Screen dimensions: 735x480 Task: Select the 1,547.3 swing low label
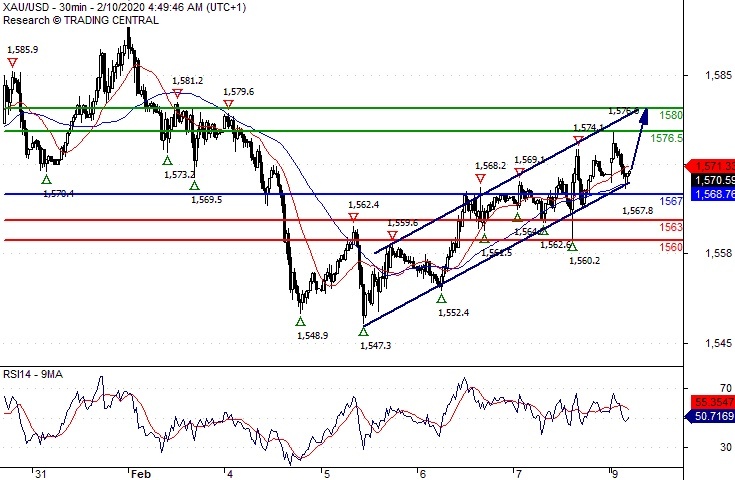[x=375, y=346]
